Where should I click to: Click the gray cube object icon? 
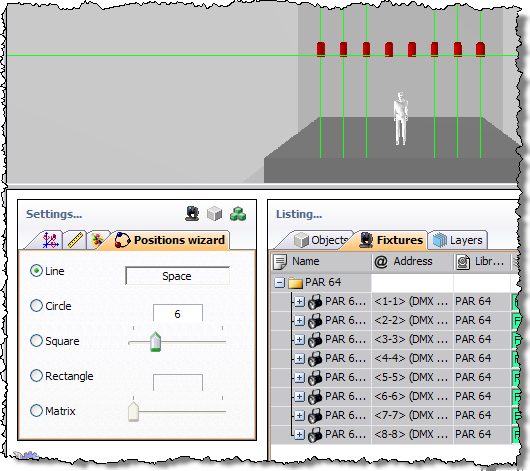click(x=215, y=214)
